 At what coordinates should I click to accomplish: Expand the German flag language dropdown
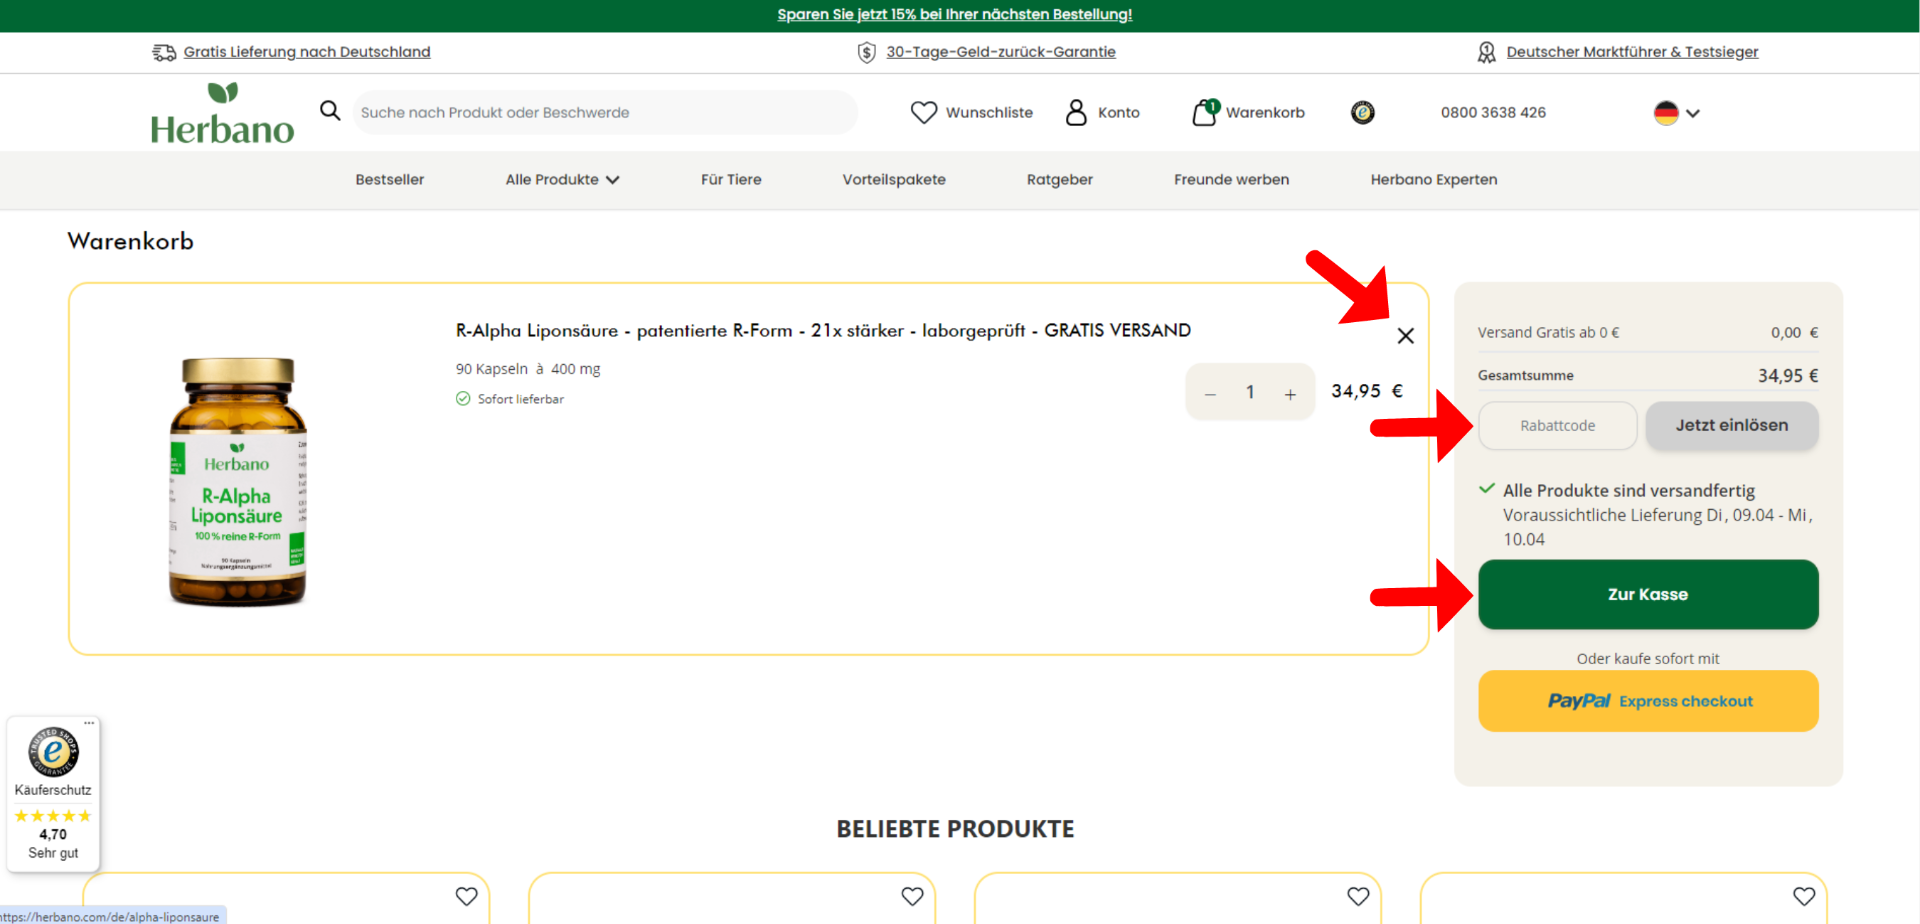pyautogui.click(x=1677, y=113)
